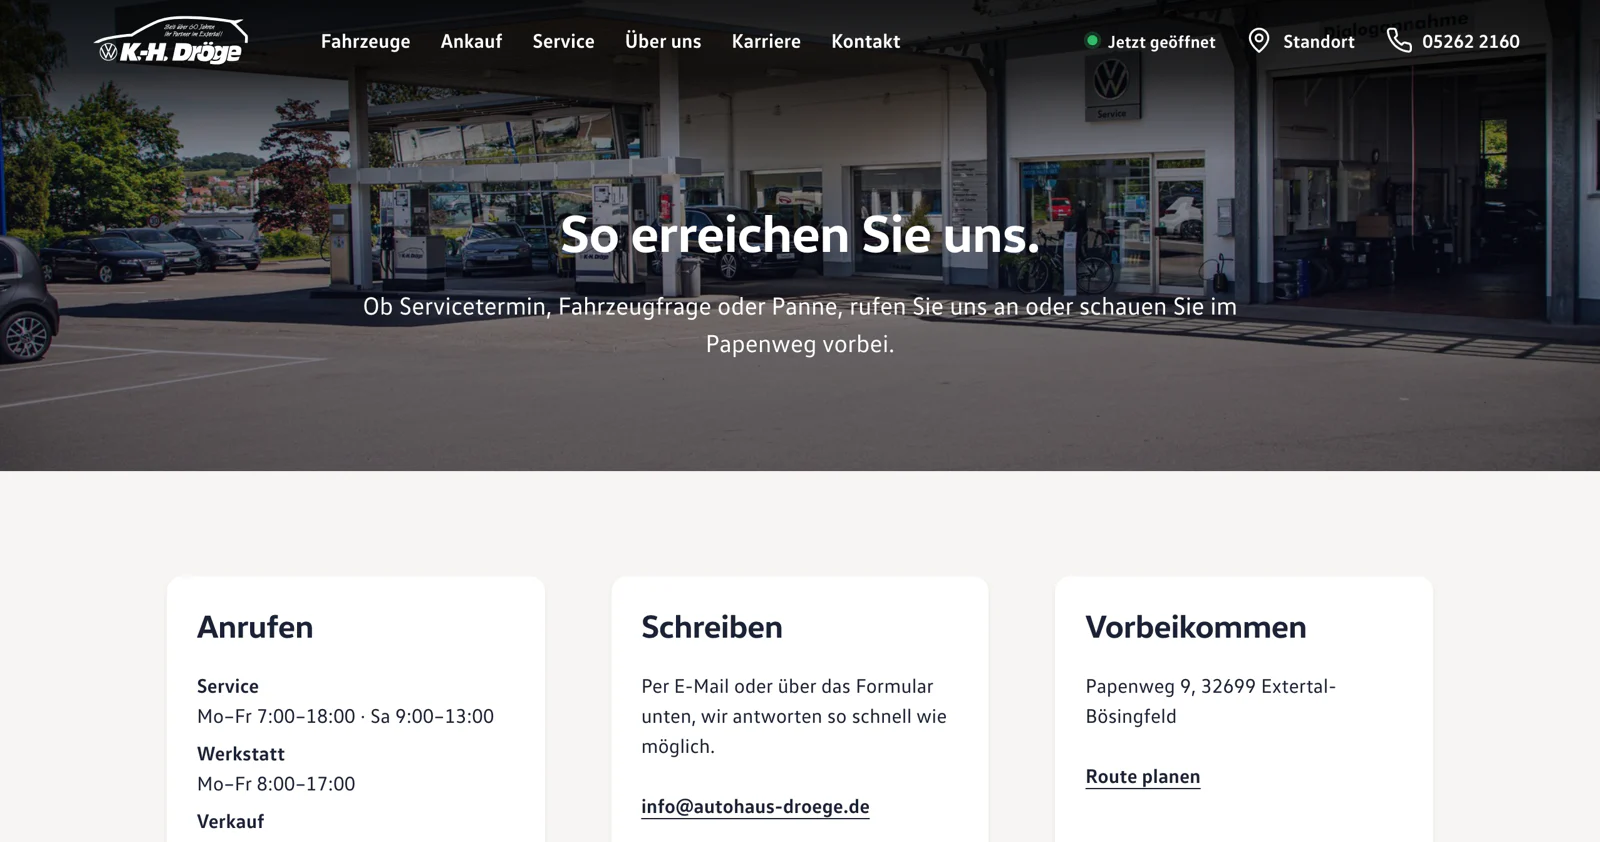
Task: Open the Ankauf menu item
Action: [471, 41]
